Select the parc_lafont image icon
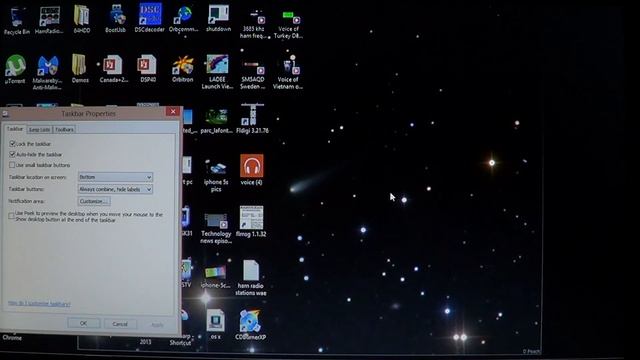Screen dimensions: 640x360 click(x=216, y=121)
